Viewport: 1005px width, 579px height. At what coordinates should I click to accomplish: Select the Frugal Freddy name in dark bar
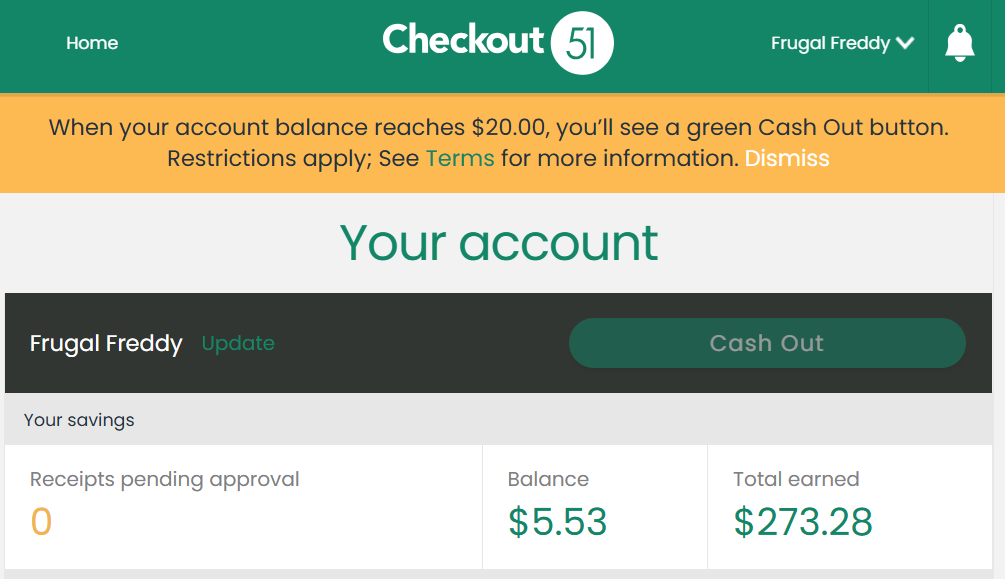[x=106, y=344]
